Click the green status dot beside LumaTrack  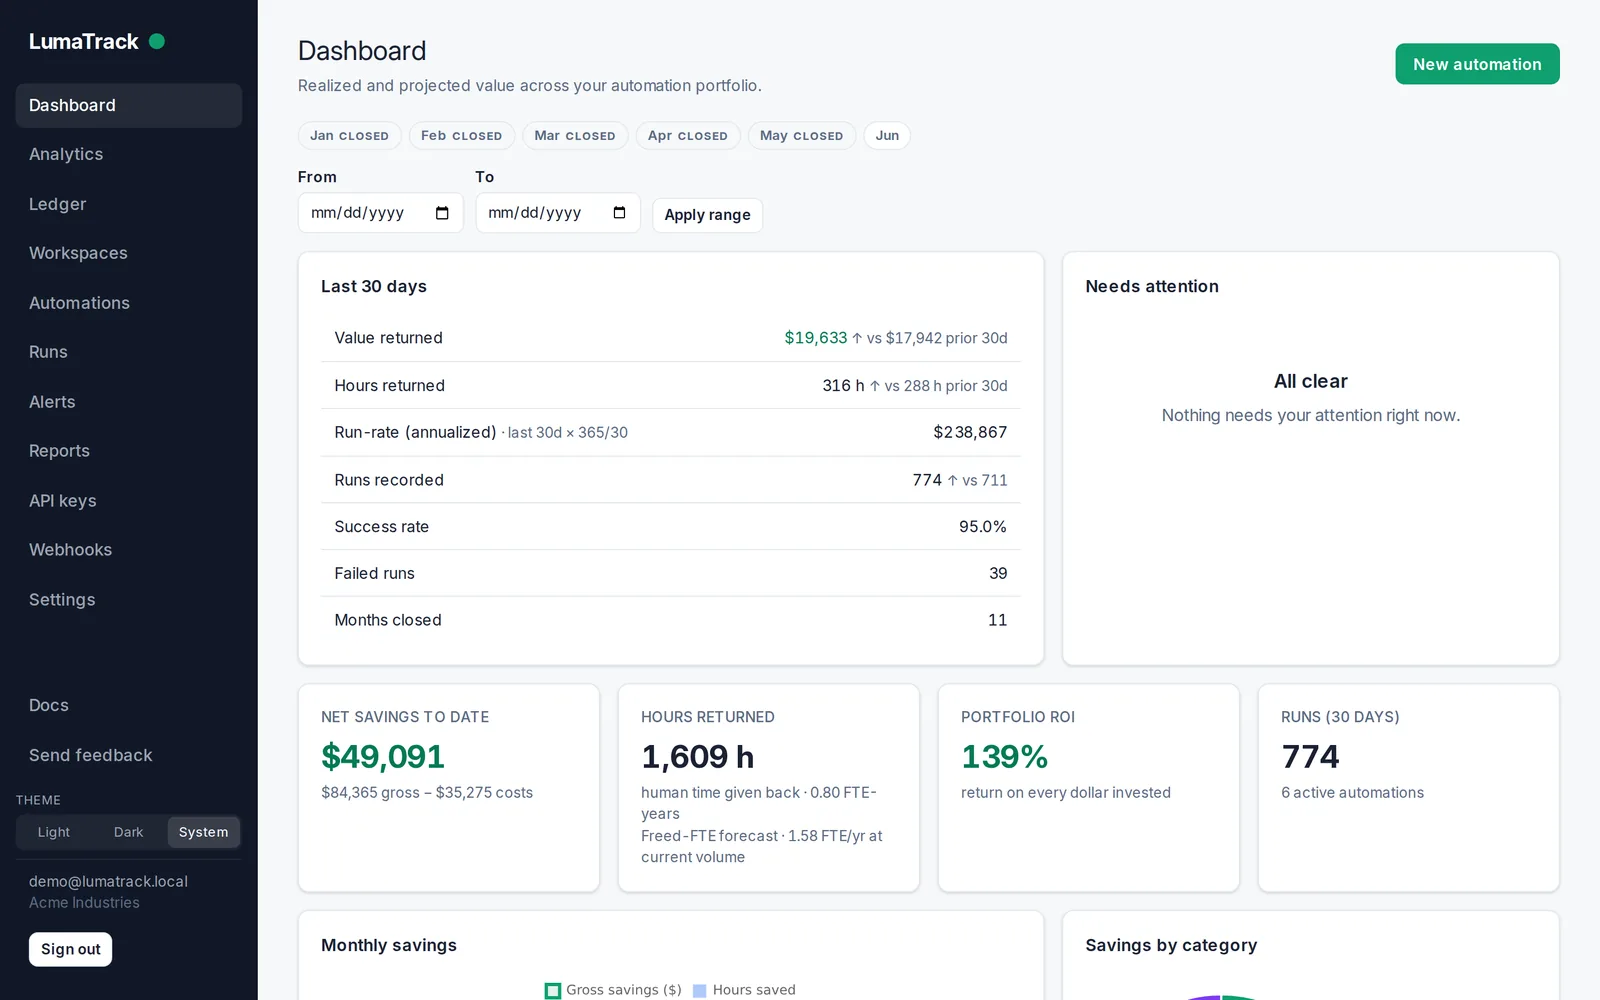[157, 41]
